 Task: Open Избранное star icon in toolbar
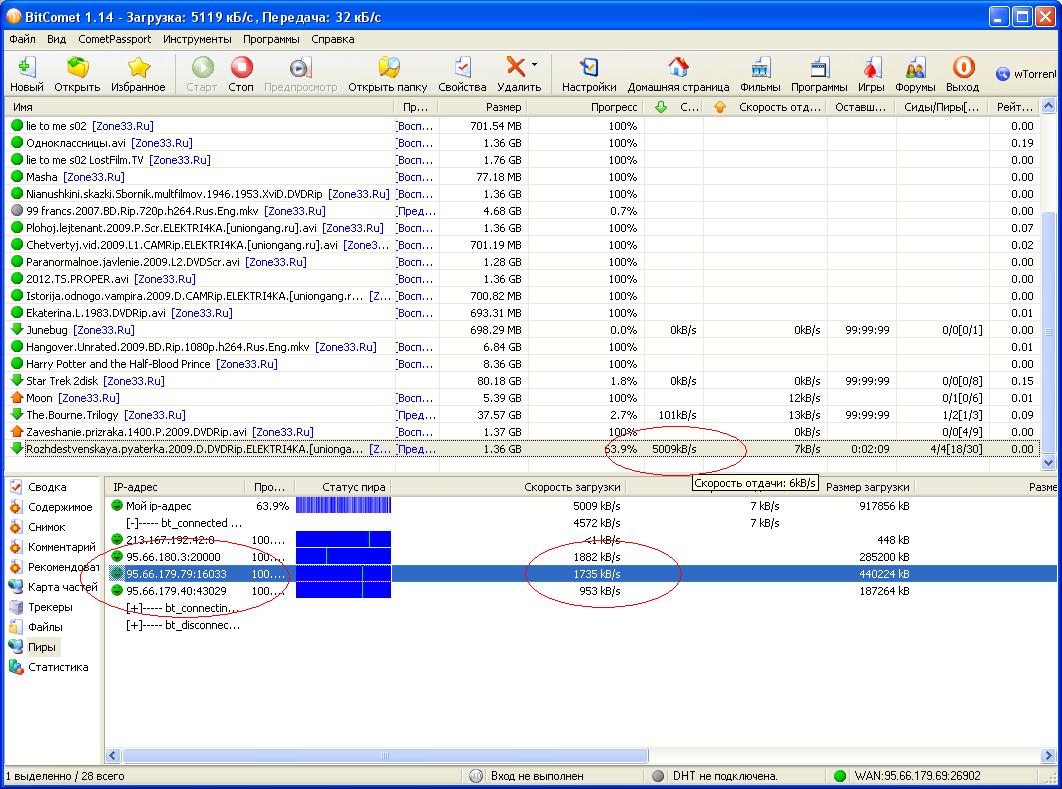(x=138, y=74)
